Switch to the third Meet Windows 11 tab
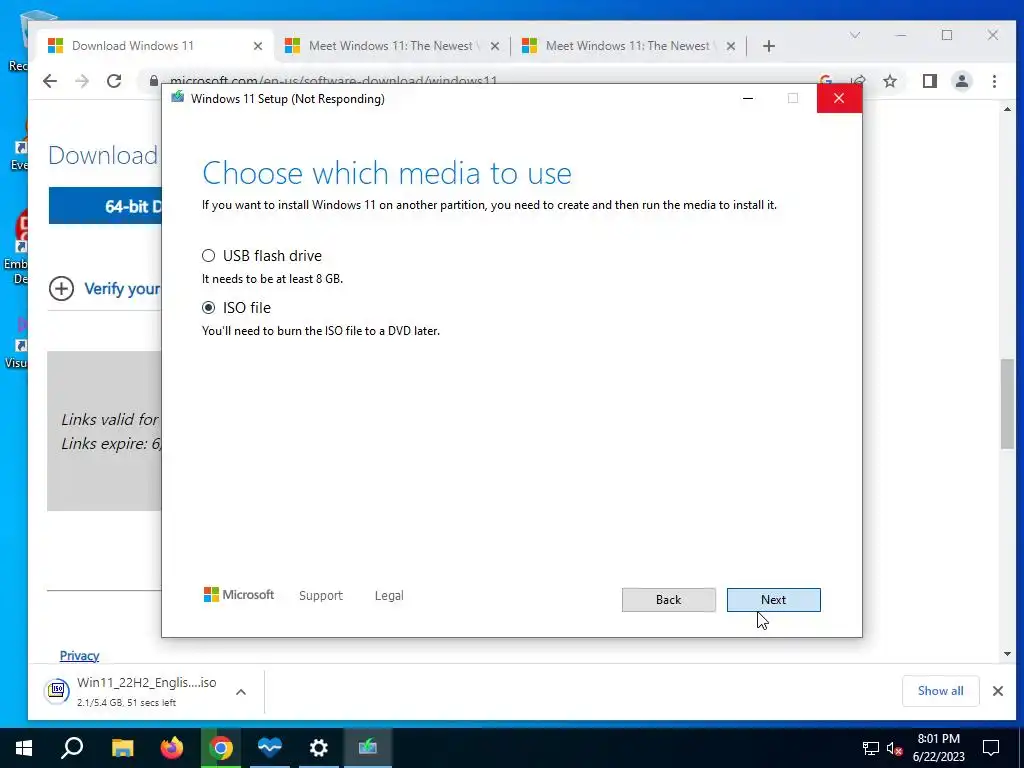 [628, 46]
